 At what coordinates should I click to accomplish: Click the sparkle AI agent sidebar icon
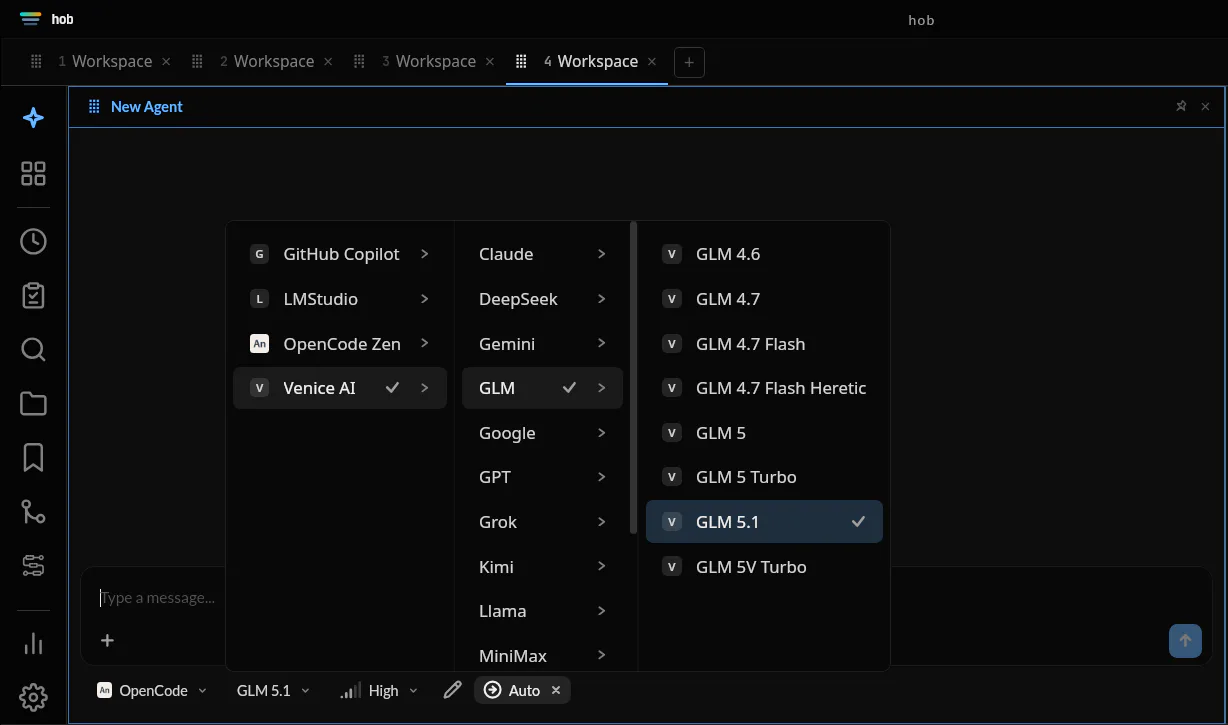pyautogui.click(x=33, y=118)
